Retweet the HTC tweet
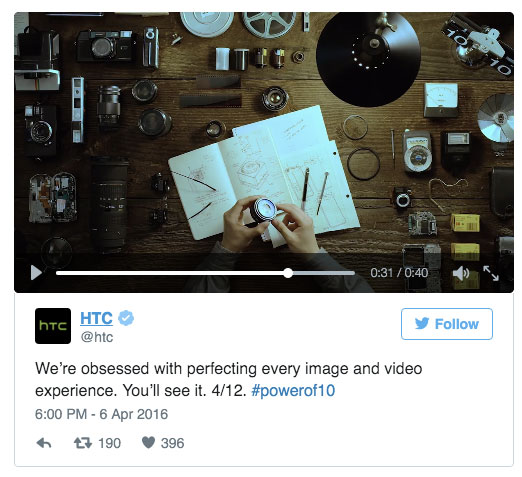The height and width of the screenshot is (477, 522). tap(83, 443)
